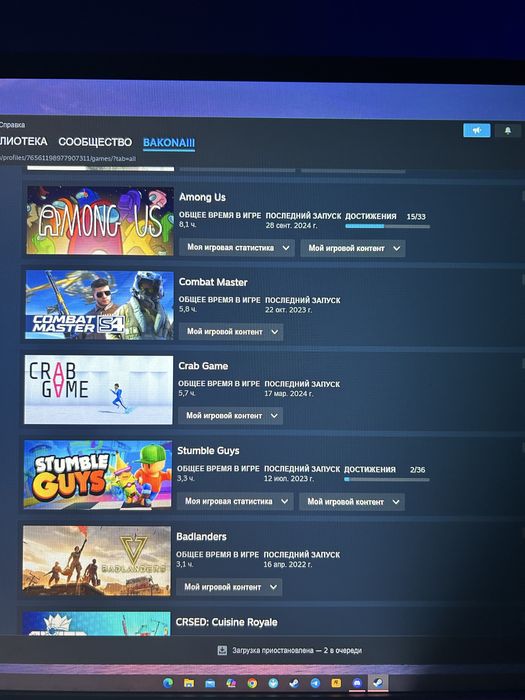The width and height of the screenshot is (525, 700).
Task: Click Among Us 'ДОСТИЖЕНИЯ' label
Action: 371,216
